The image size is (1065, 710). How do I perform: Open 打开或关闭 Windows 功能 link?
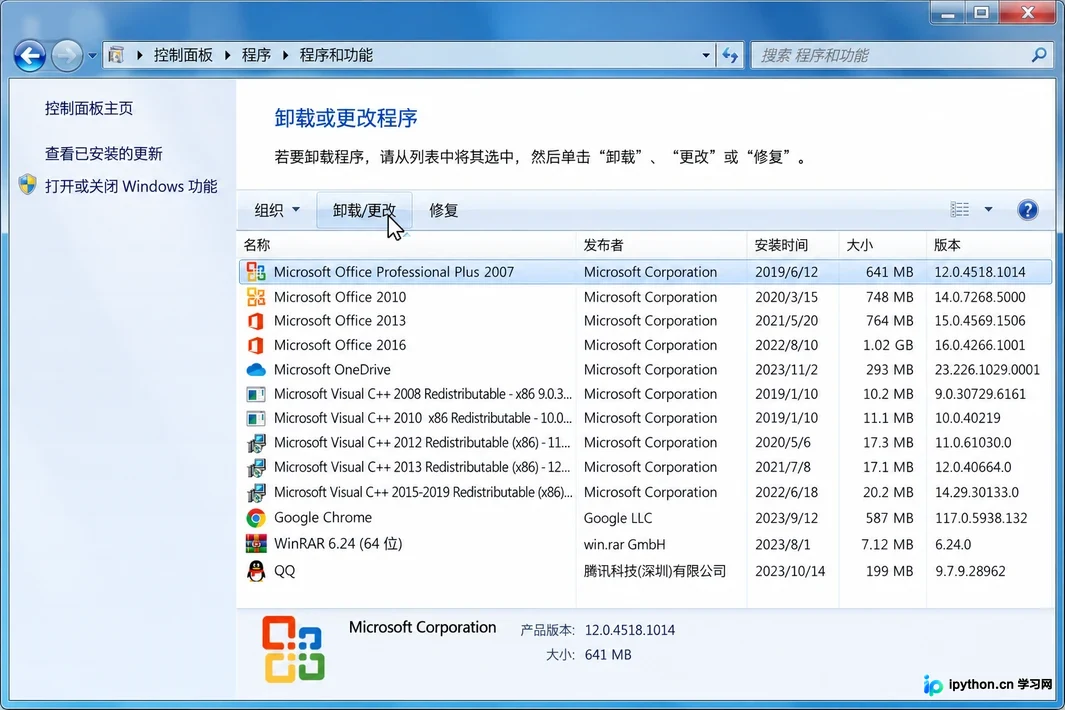pos(131,186)
